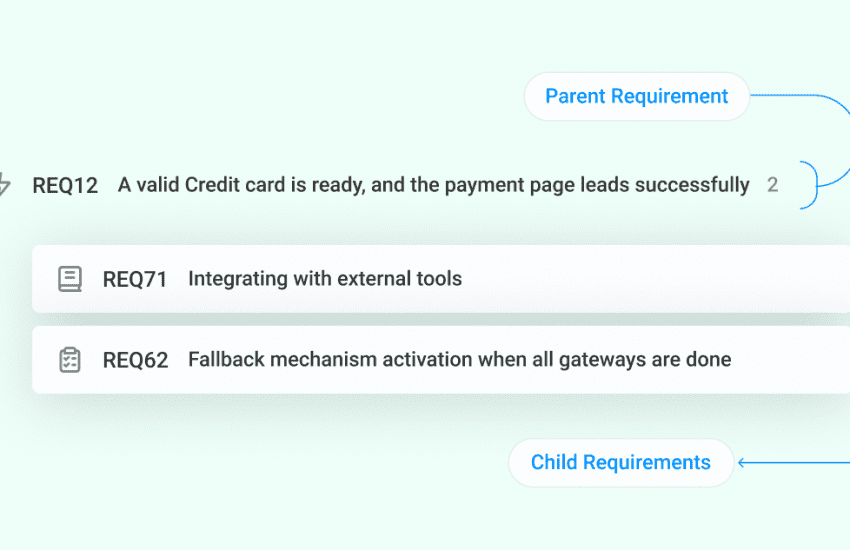Click the book icon in the REQ71 row
This screenshot has height=550, width=850.
pos(70,279)
